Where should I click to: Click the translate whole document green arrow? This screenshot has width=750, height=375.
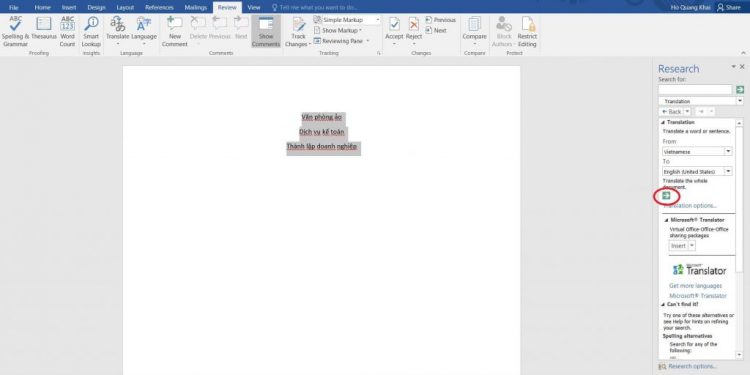point(666,196)
